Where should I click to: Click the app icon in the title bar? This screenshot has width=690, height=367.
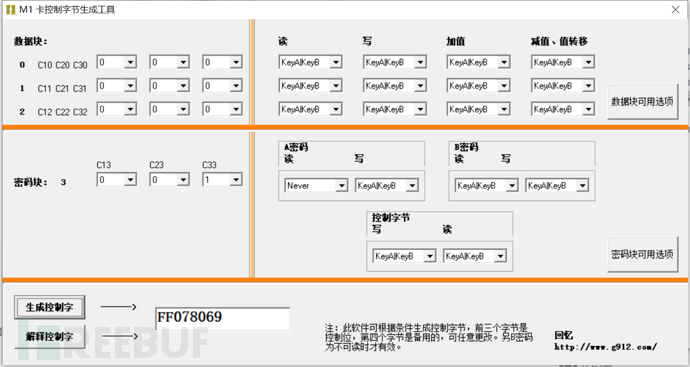click(x=11, y=9)
